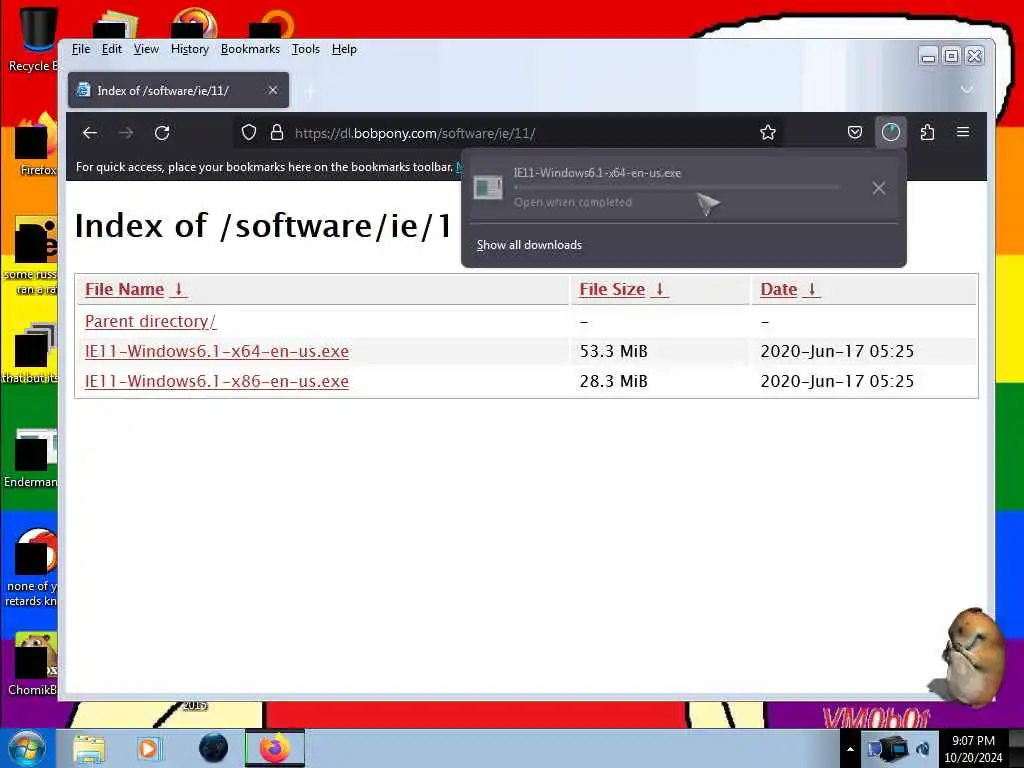Open the Extensions puzzle-piece icon
This screenshot has height=768, width=1024.
pyautogui.click(x=927, y=133)
